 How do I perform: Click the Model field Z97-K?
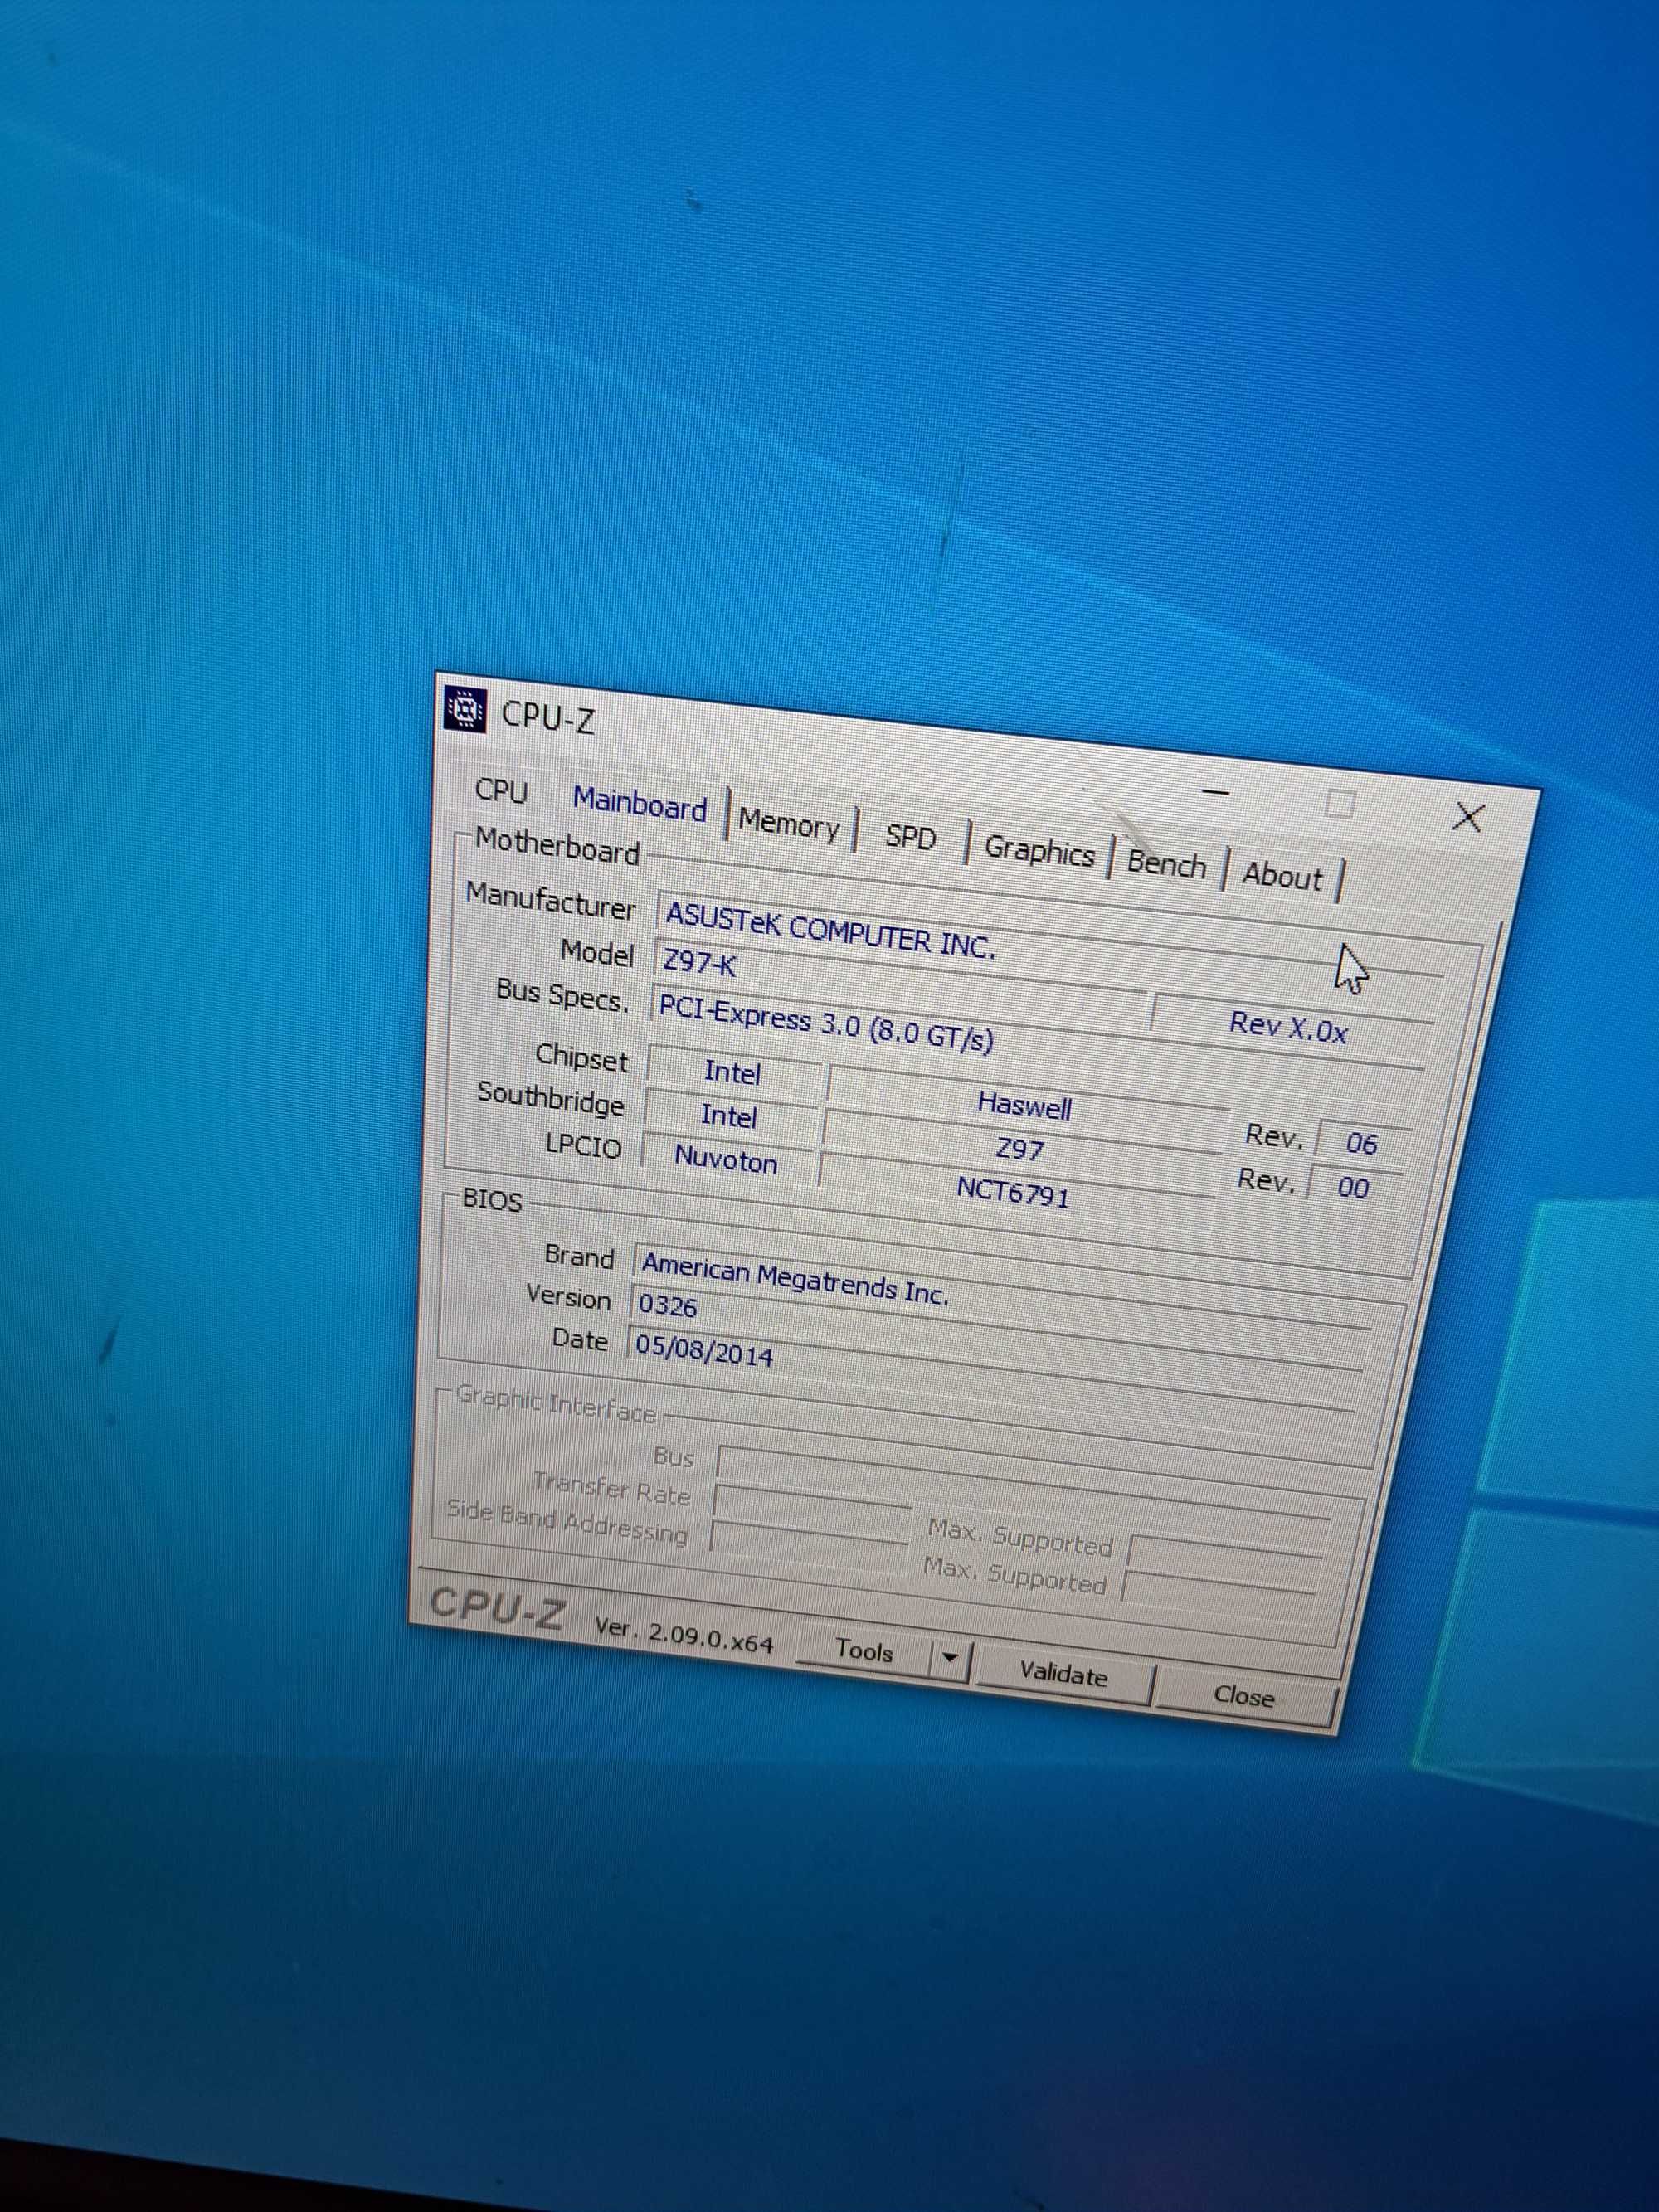pos(900,981)
